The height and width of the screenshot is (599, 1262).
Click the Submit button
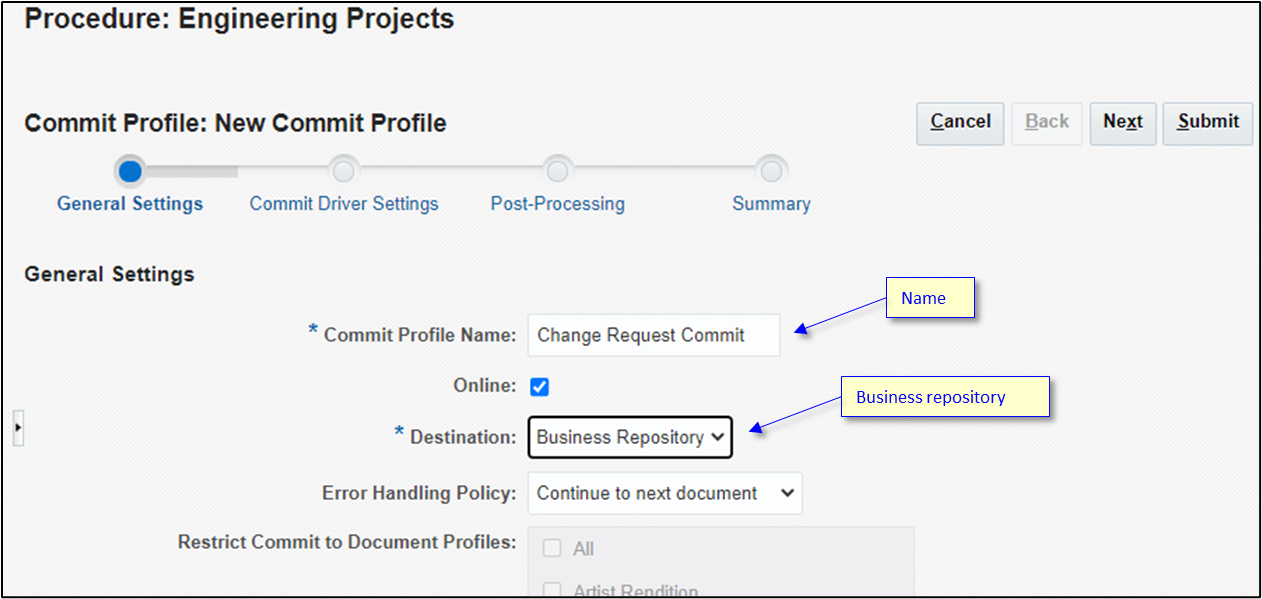tap(1207, 123)
